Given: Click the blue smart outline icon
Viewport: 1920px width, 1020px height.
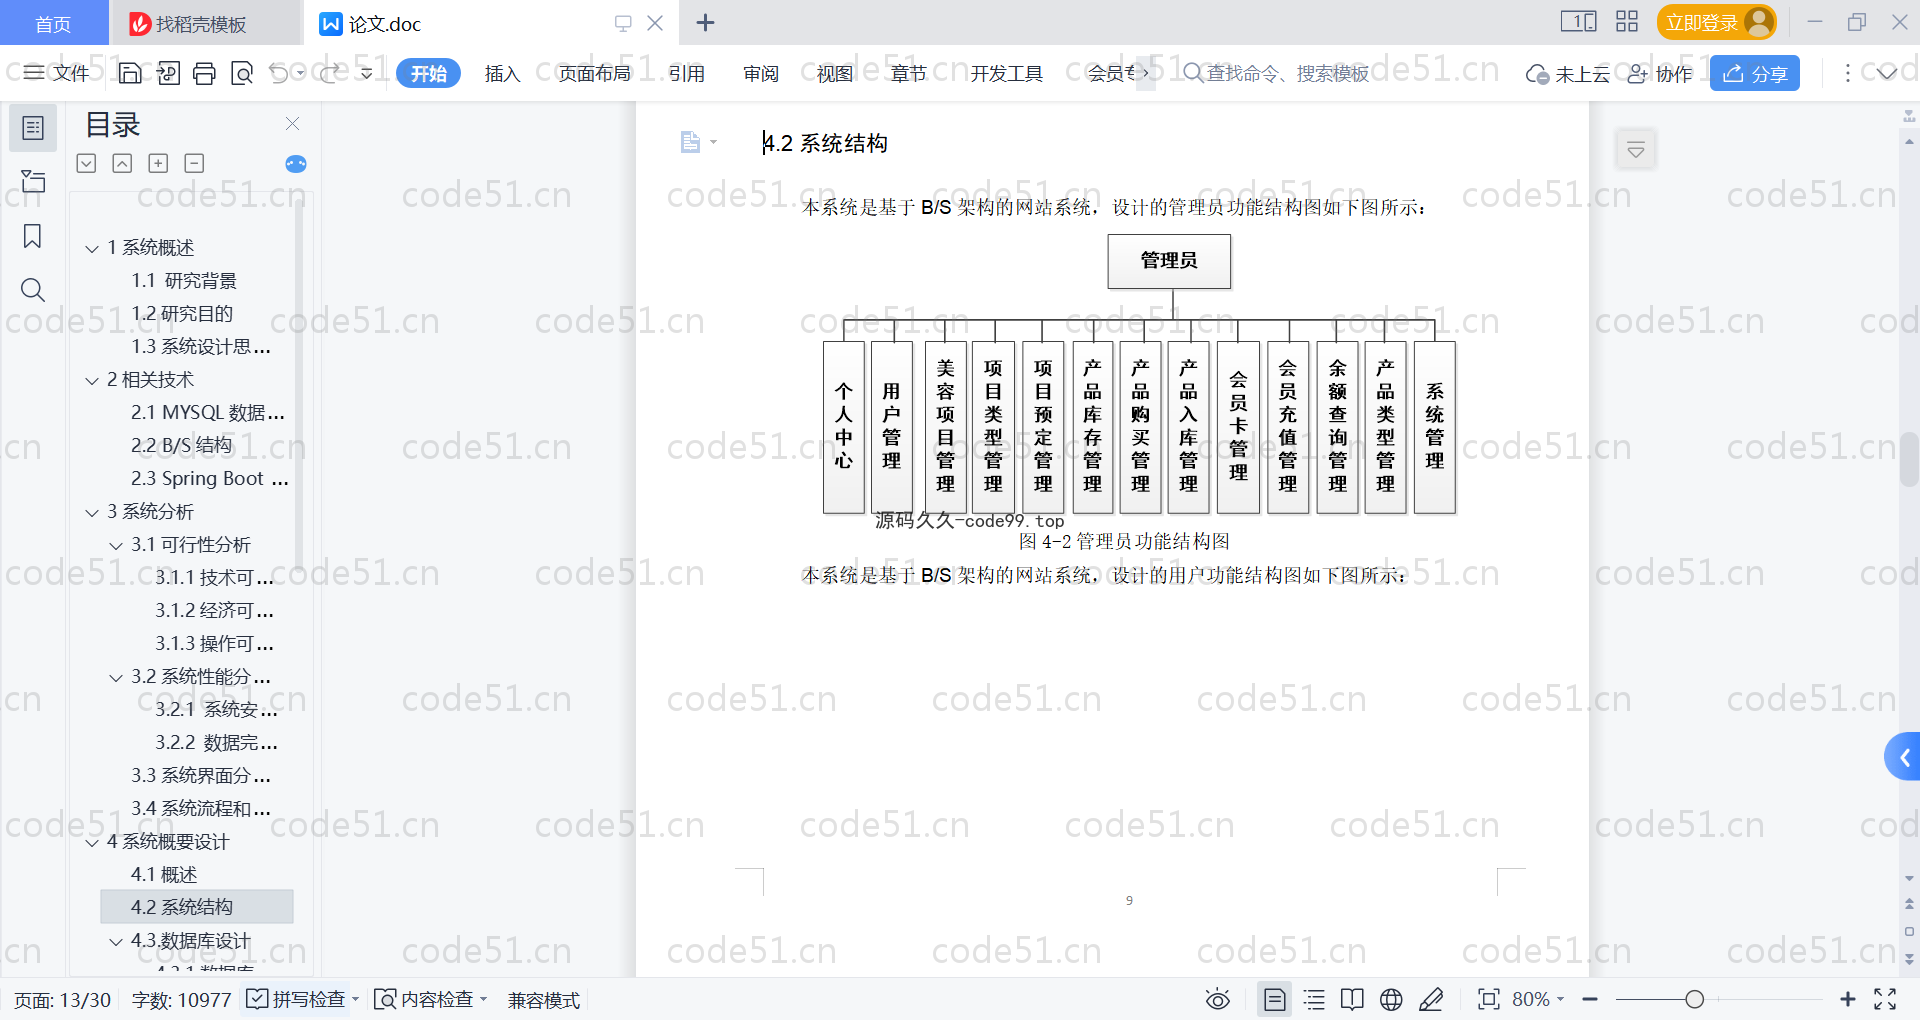Looking at the screenshot, I should pyautogui.click(x=296, y=164).
